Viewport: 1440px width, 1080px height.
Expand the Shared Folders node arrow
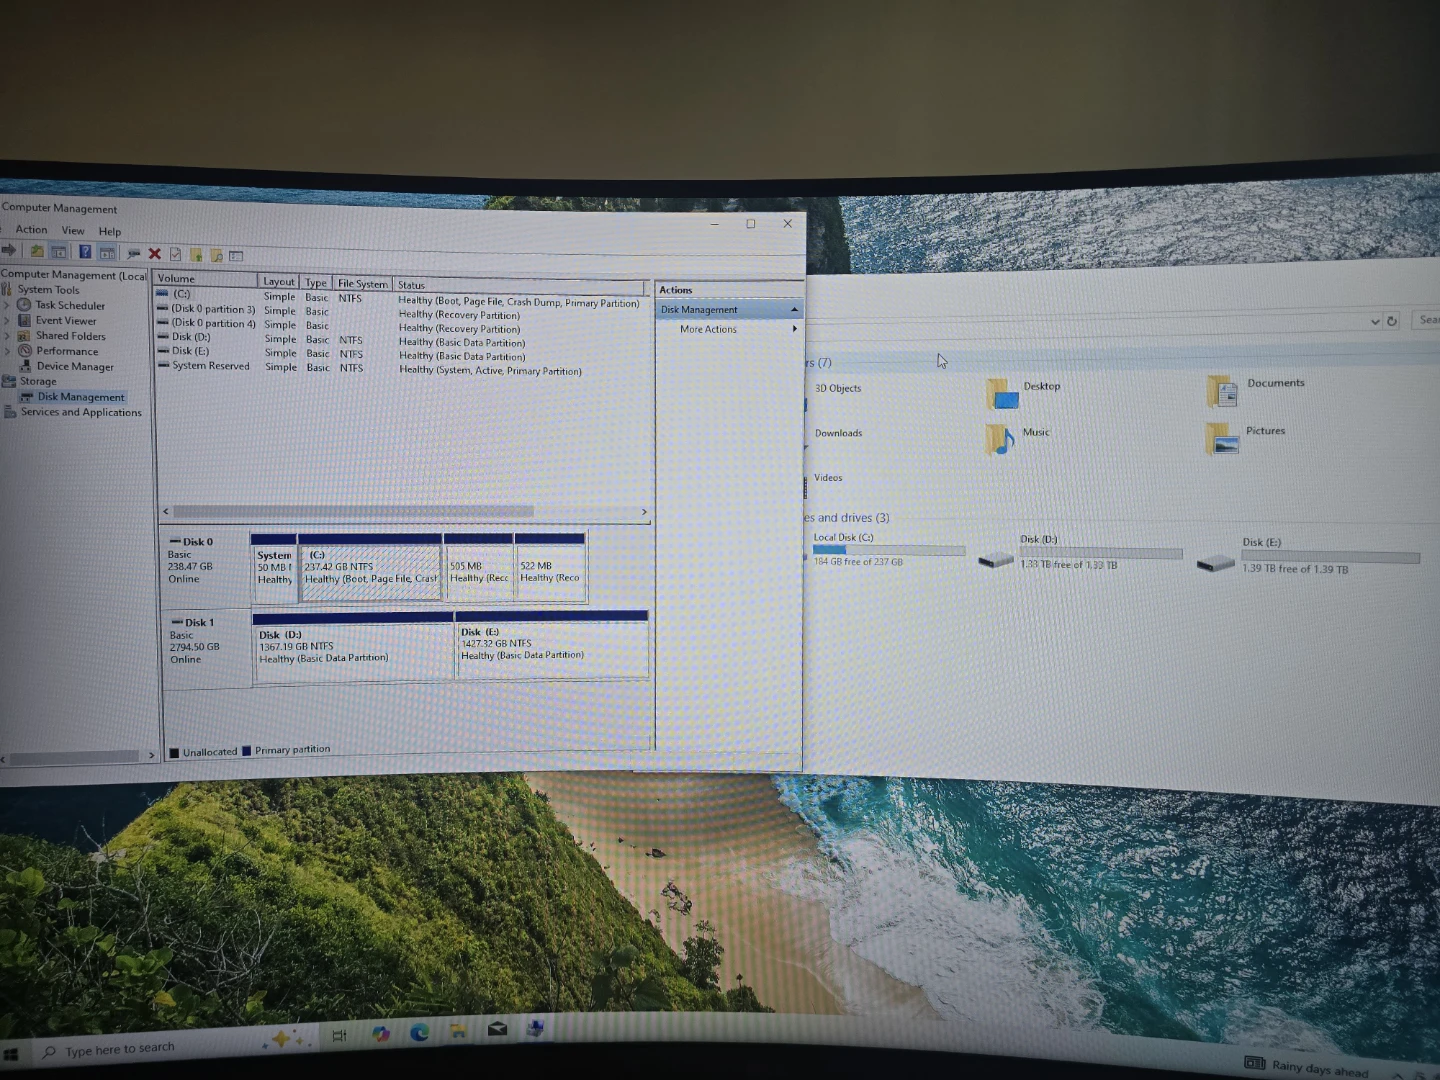coord(7,335)
